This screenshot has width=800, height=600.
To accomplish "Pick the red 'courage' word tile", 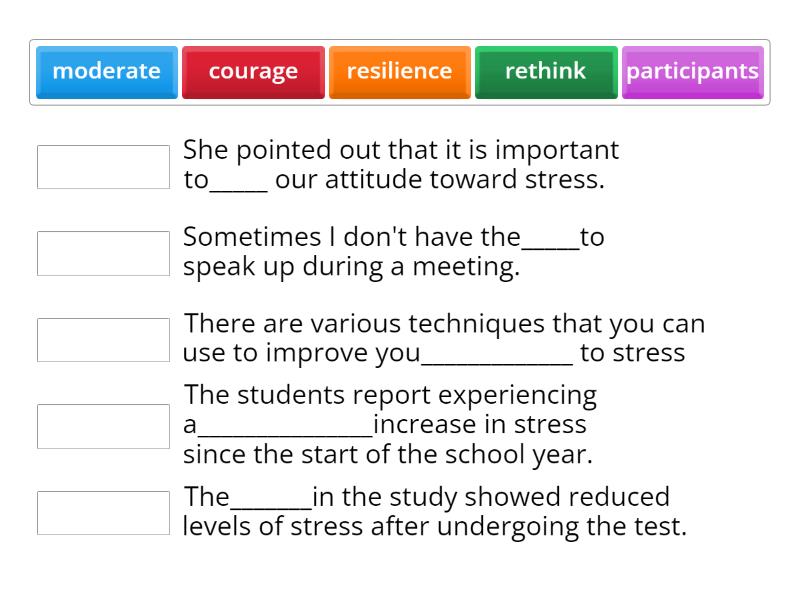I will (253, 72).
